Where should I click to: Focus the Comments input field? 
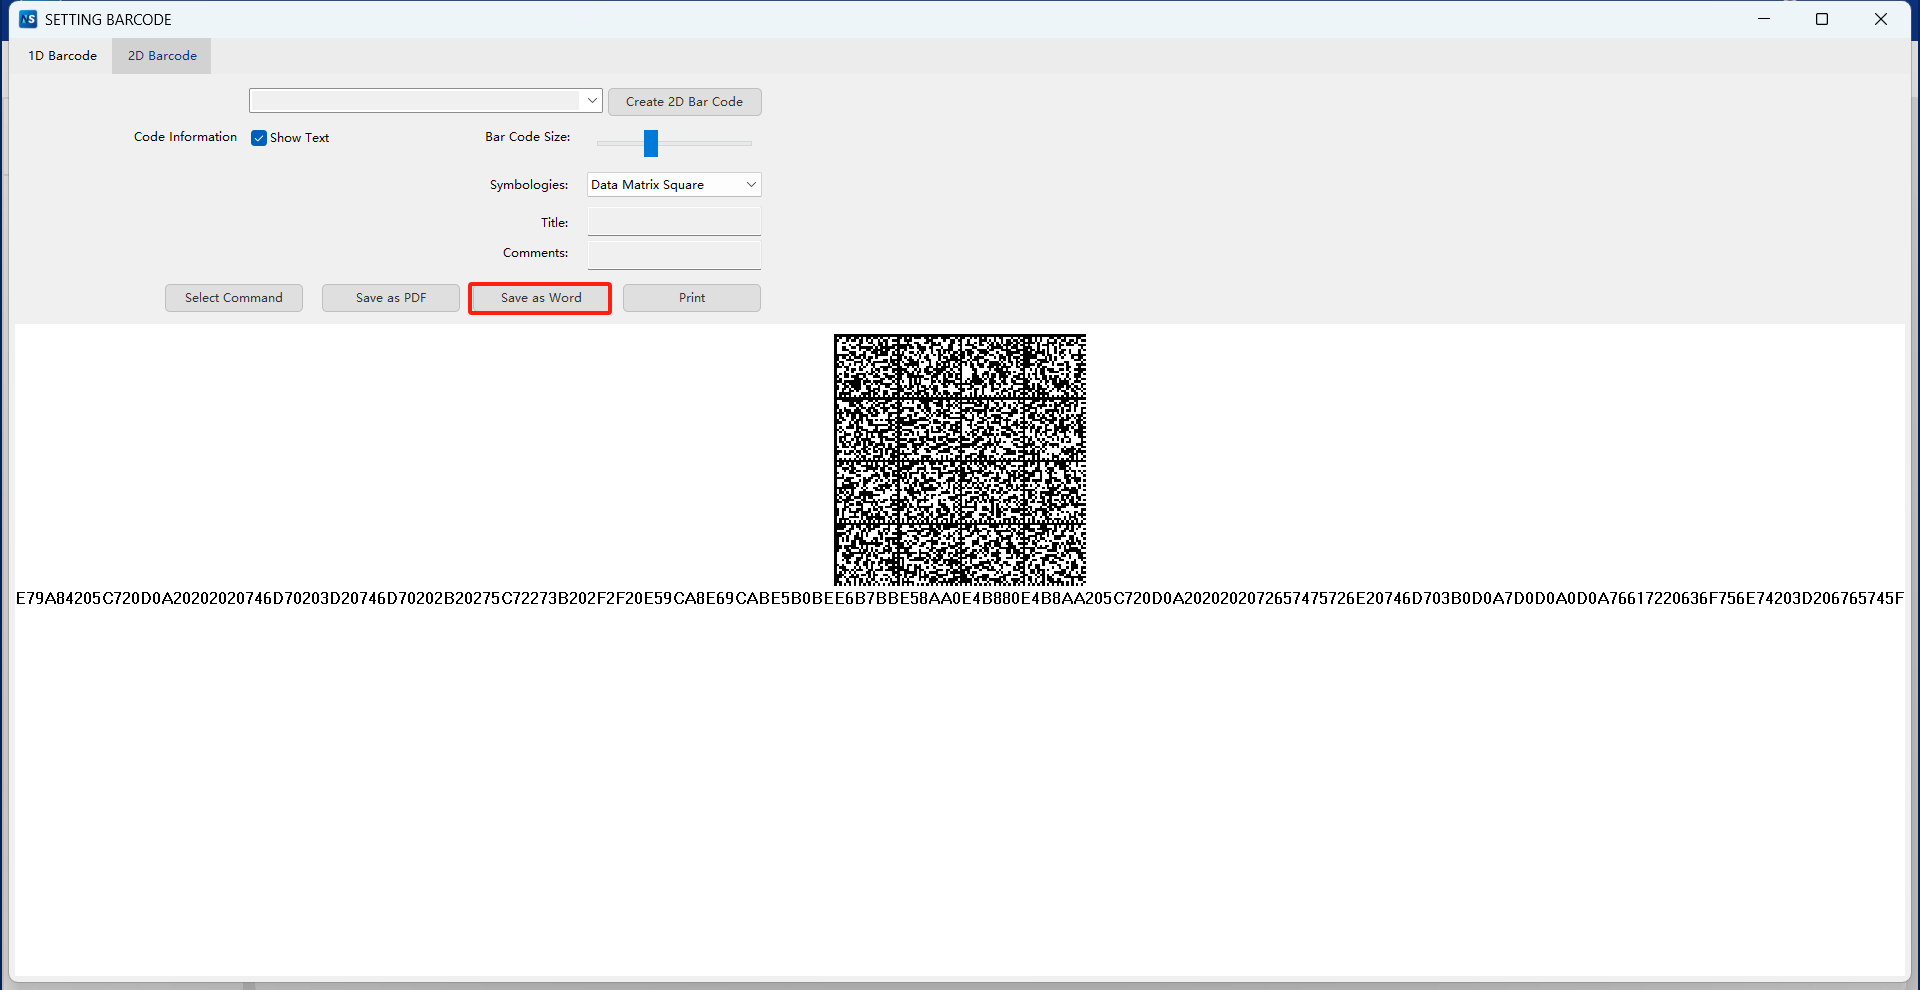point(674,254)
